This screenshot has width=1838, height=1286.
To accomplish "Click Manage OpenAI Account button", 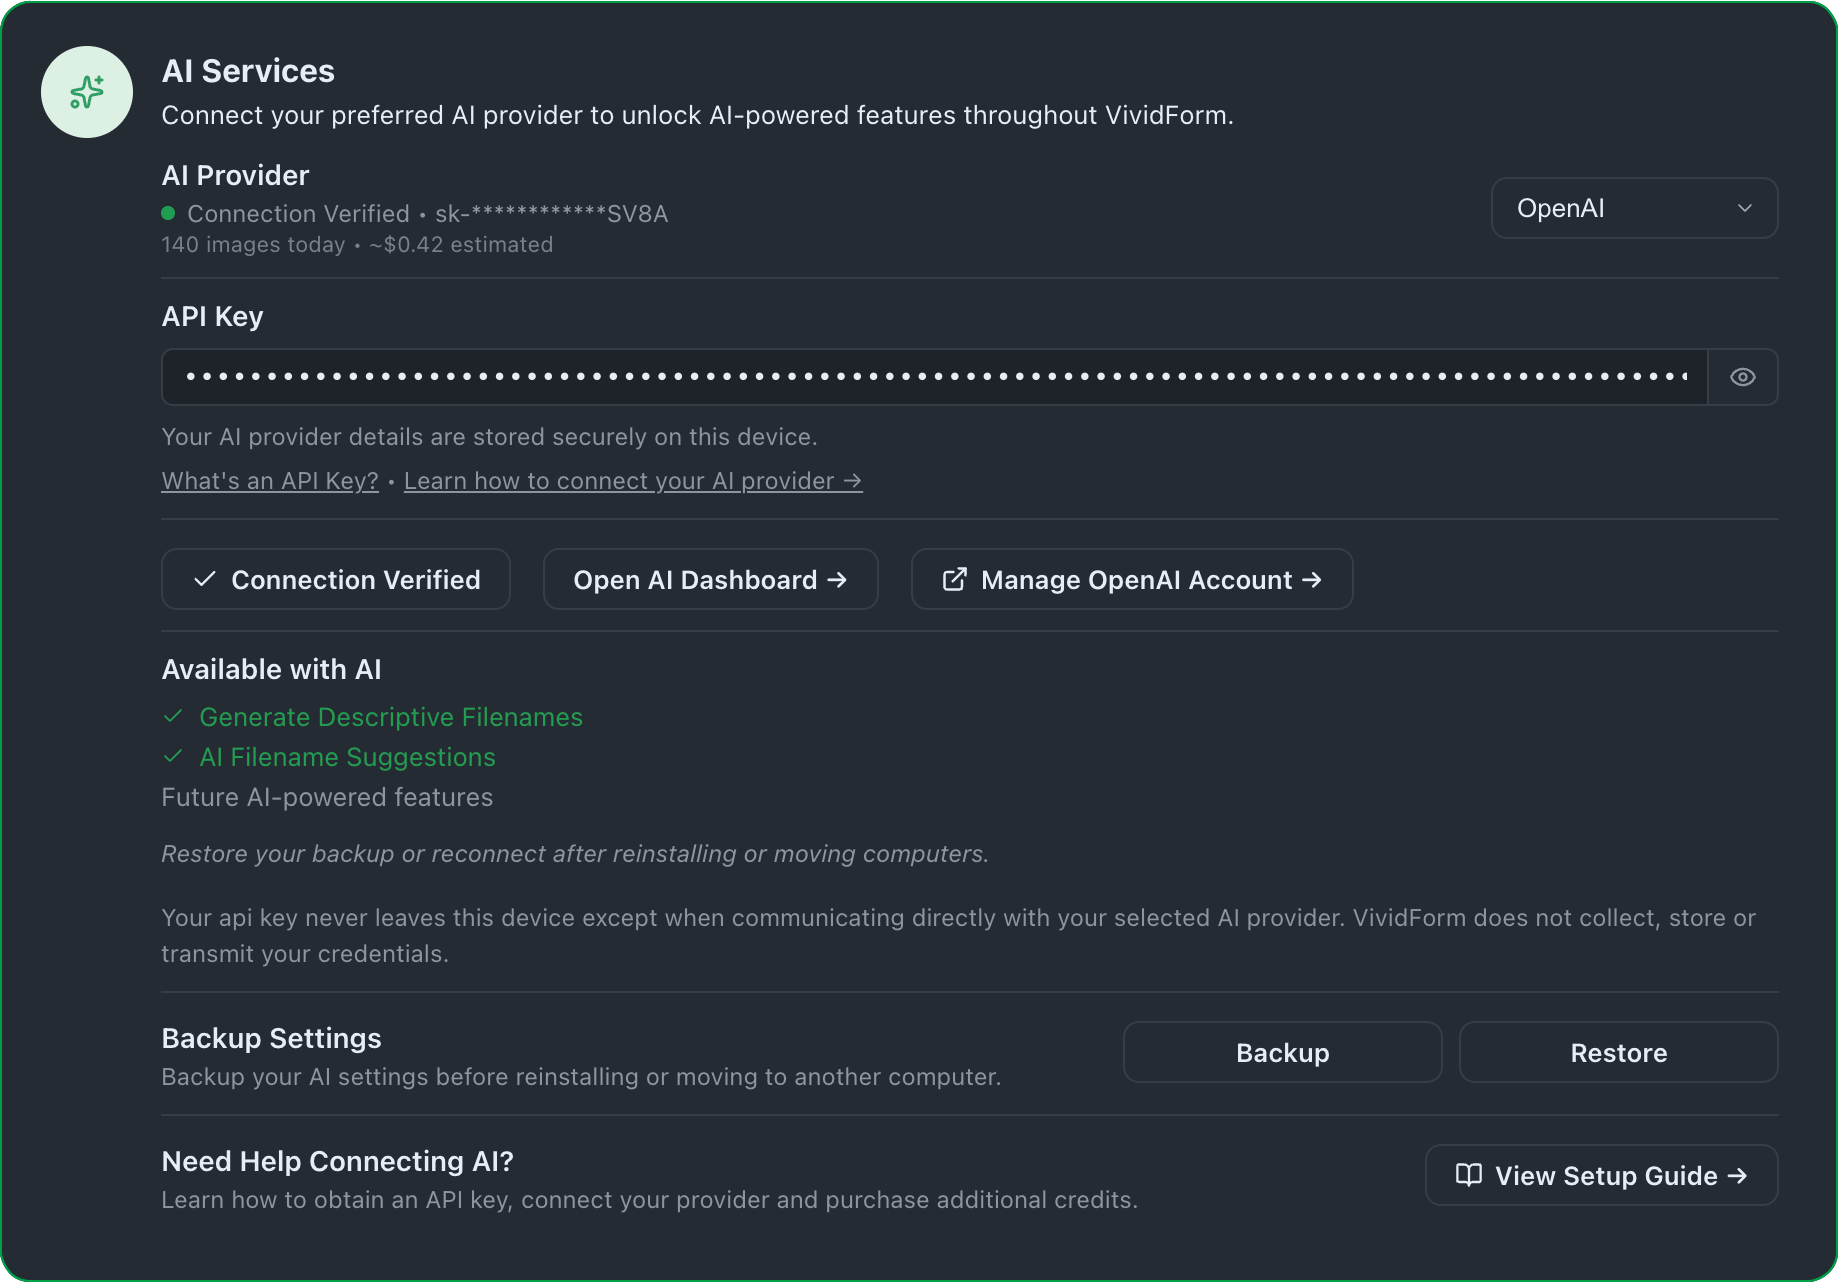I will 1132,579.
